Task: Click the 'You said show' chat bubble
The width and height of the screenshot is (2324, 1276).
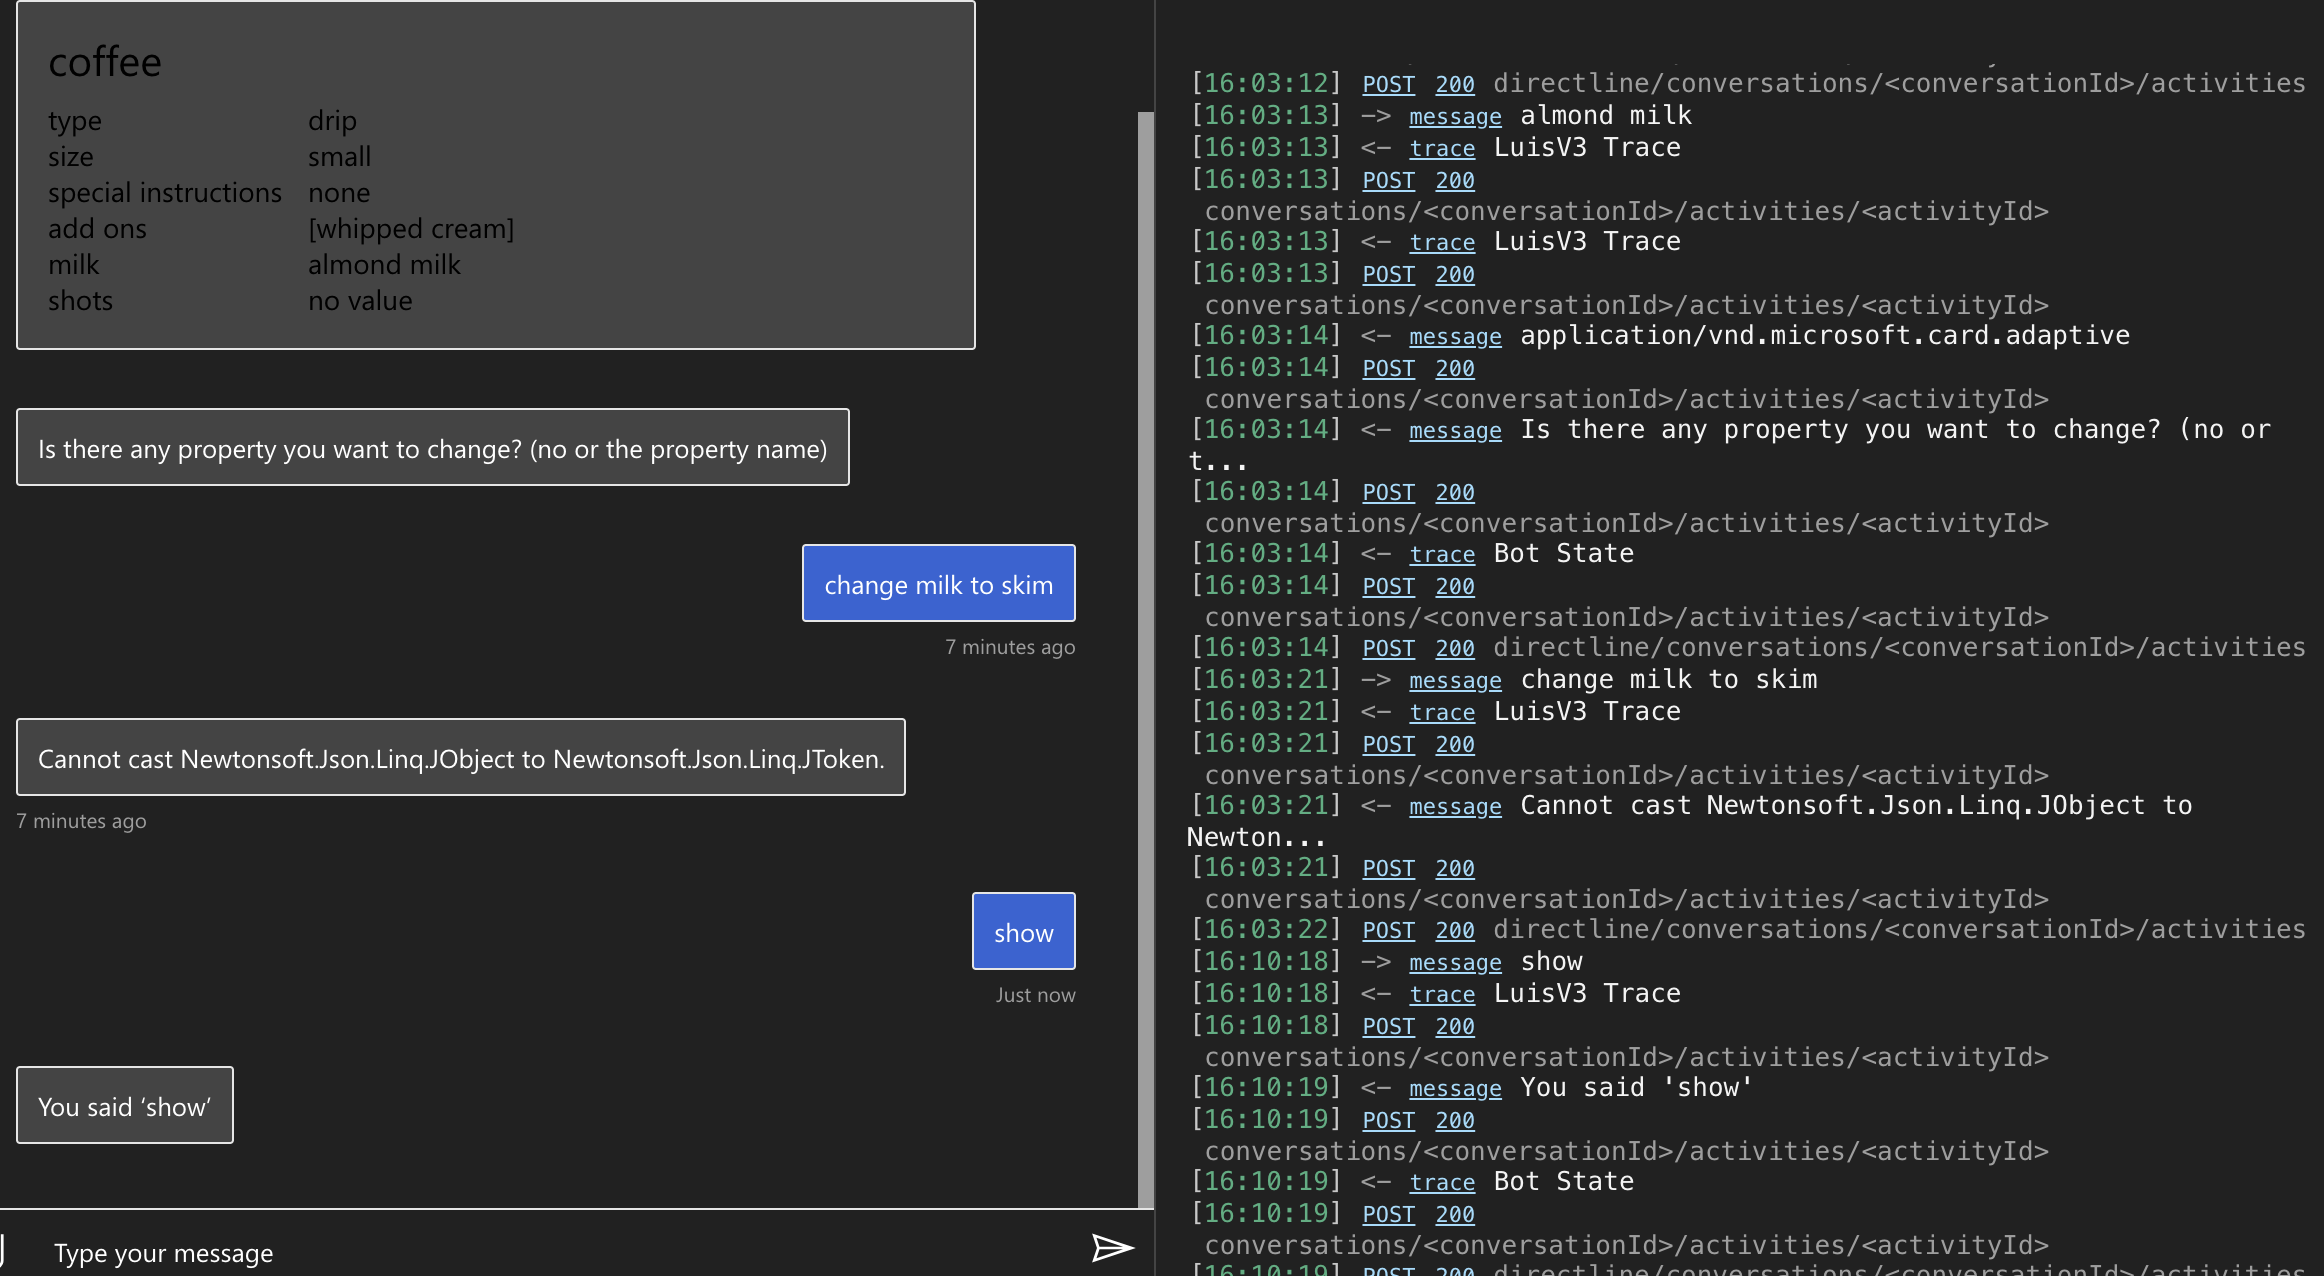Action: coord(124,1105)
